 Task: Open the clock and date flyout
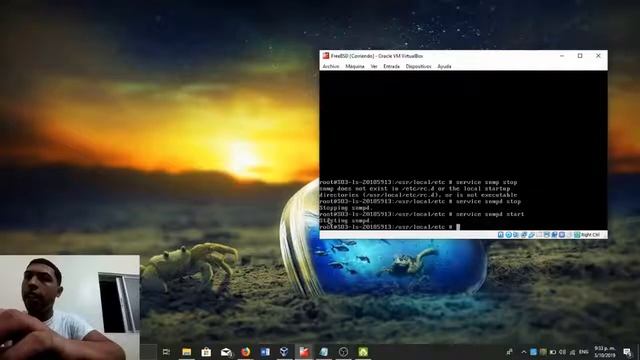[x=605, y=351]
